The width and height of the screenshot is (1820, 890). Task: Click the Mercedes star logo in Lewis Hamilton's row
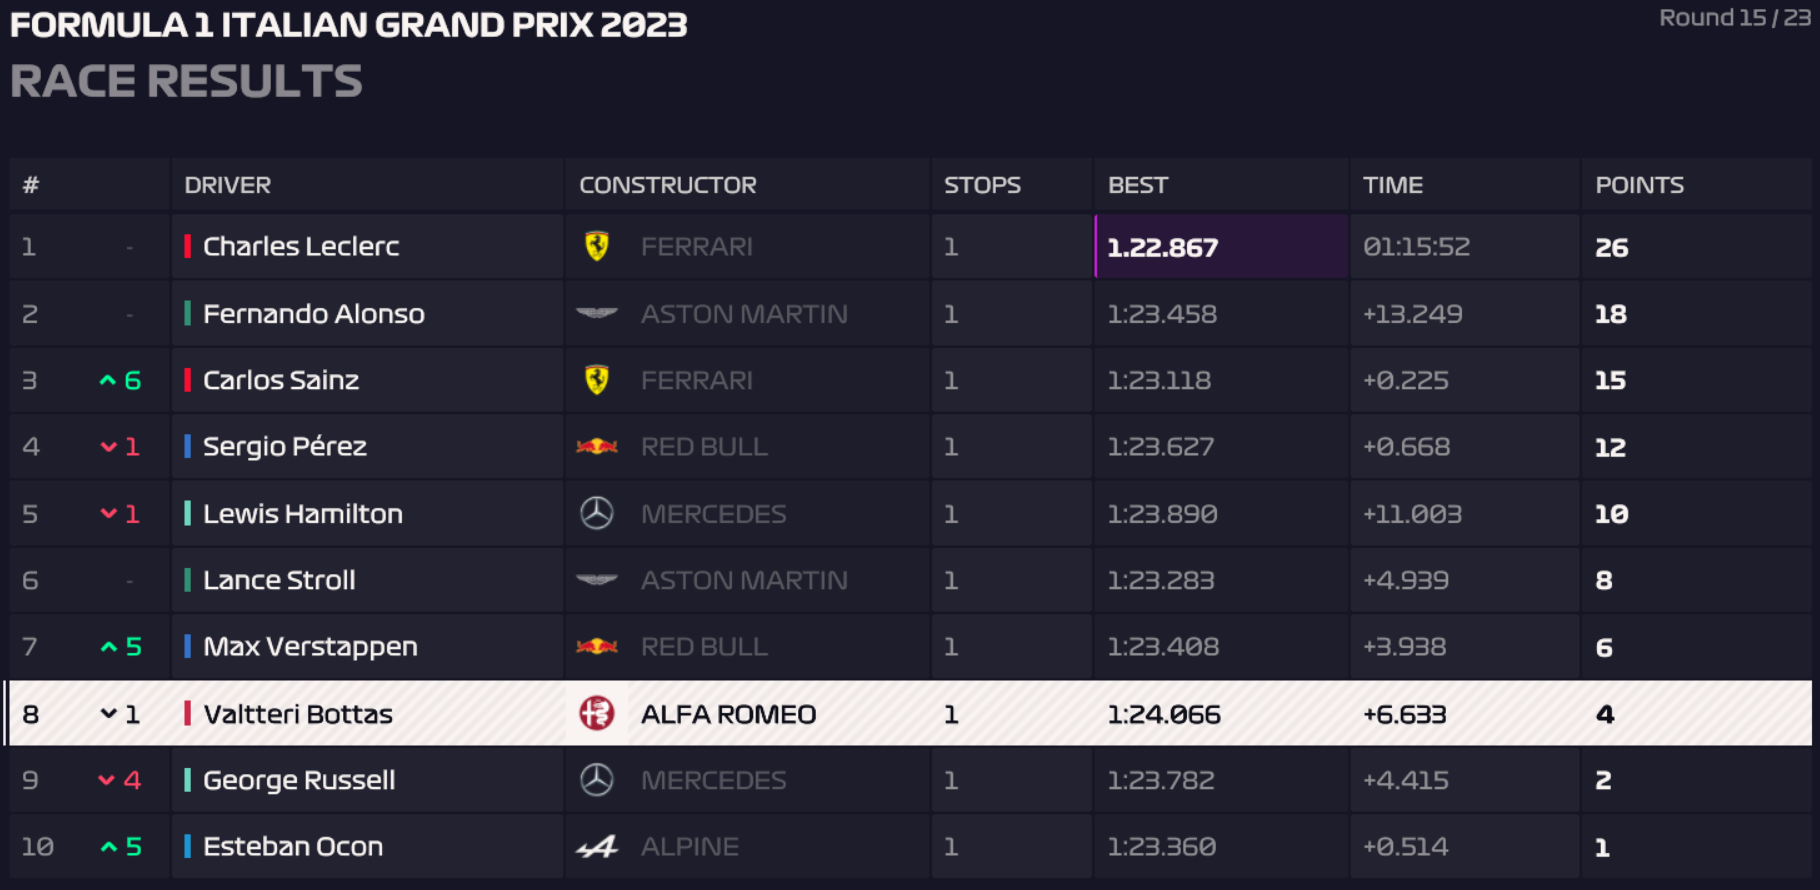[597, 514]
